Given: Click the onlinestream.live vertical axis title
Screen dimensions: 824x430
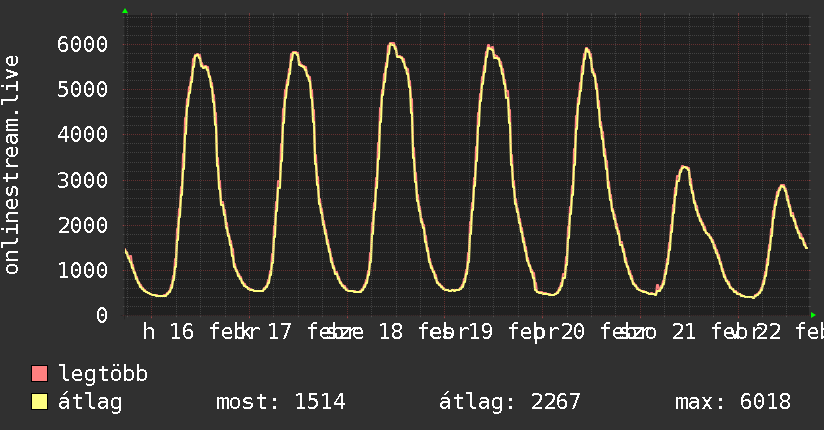Looking at the screenshot, I should click(12, 165).
